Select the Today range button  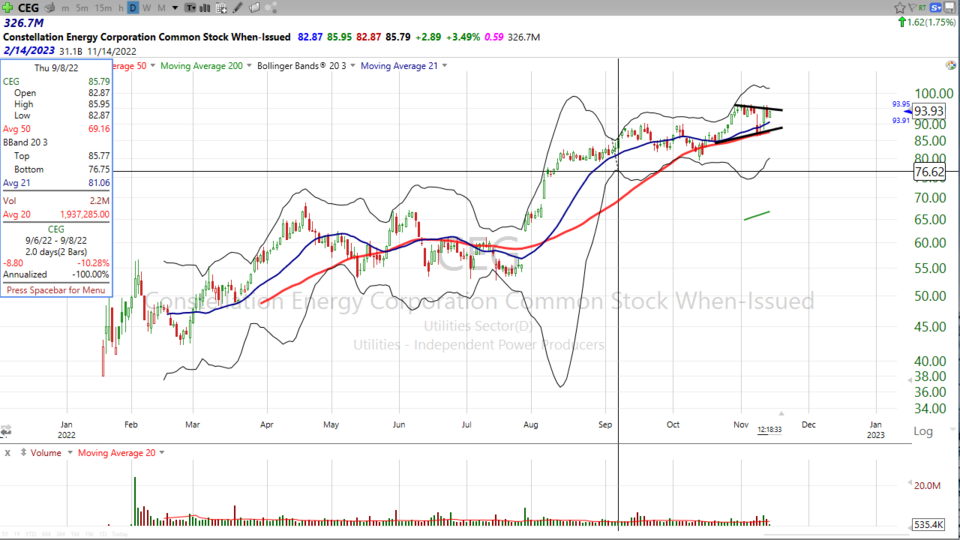point(120,534)
